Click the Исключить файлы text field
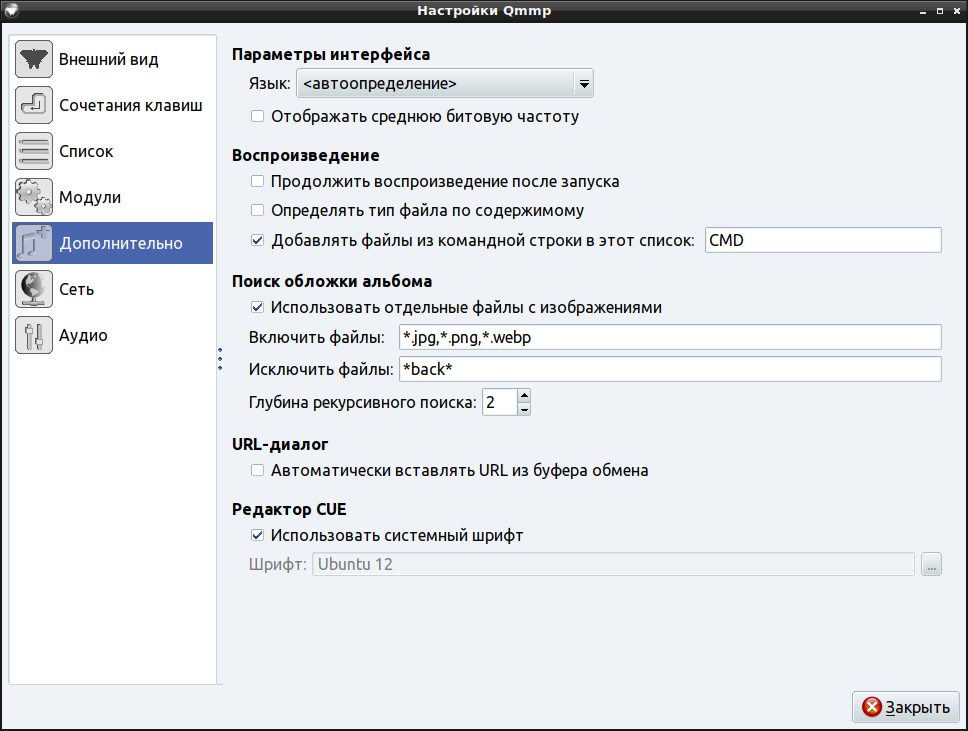The height and width of the screenshot is (731, 968). tap(669, 370)
